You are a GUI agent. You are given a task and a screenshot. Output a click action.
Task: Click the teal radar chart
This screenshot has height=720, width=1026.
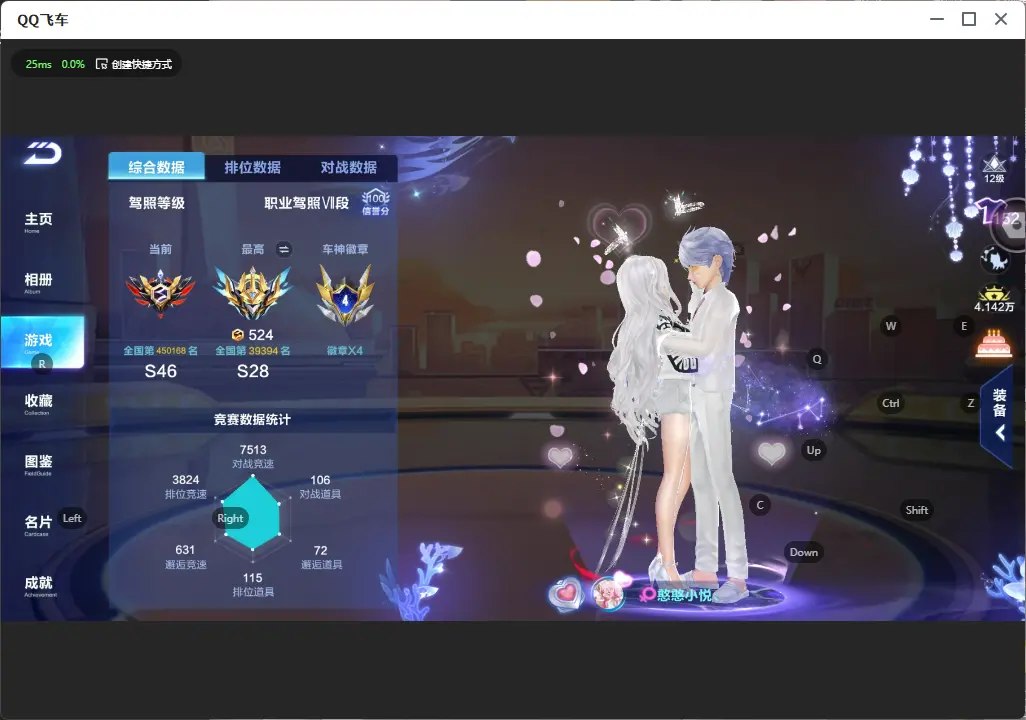point(253,513)
